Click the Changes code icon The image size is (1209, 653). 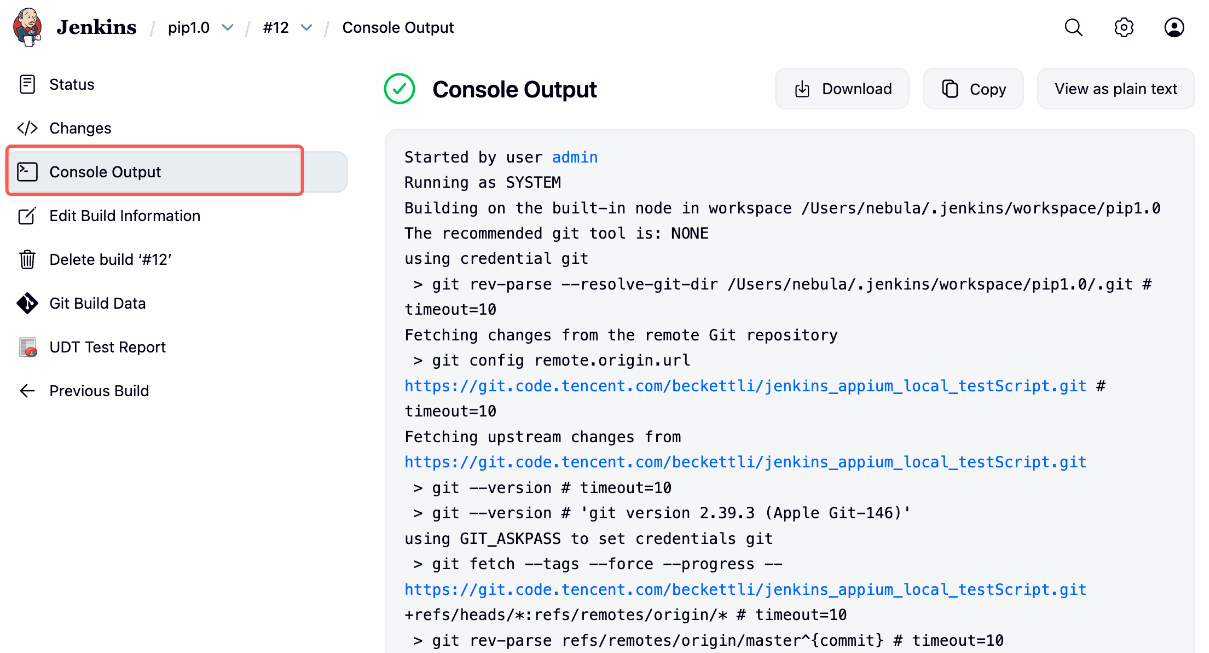(x=28, y=128)
